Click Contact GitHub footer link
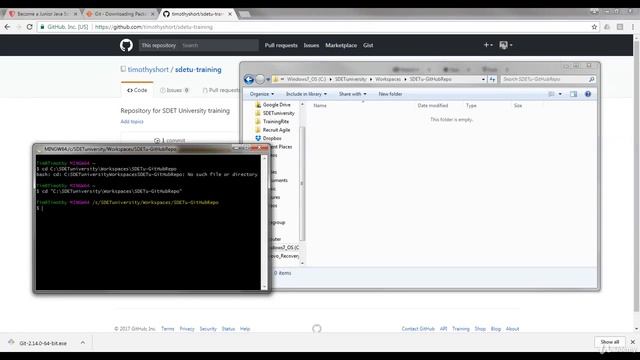The height and width of the screenshot is (360, 640). coord(418,329)
